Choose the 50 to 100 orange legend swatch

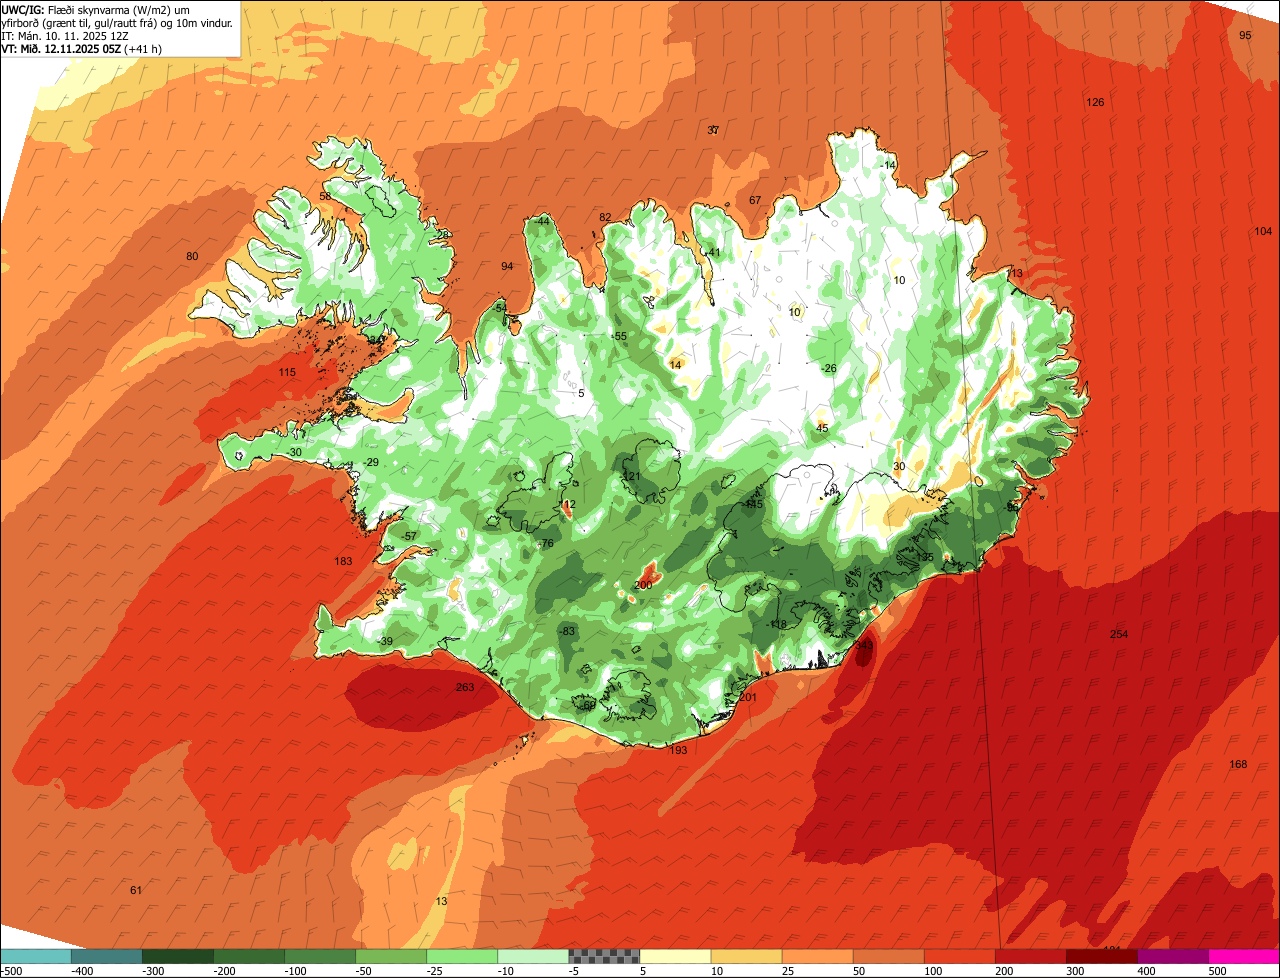(888, 956)
